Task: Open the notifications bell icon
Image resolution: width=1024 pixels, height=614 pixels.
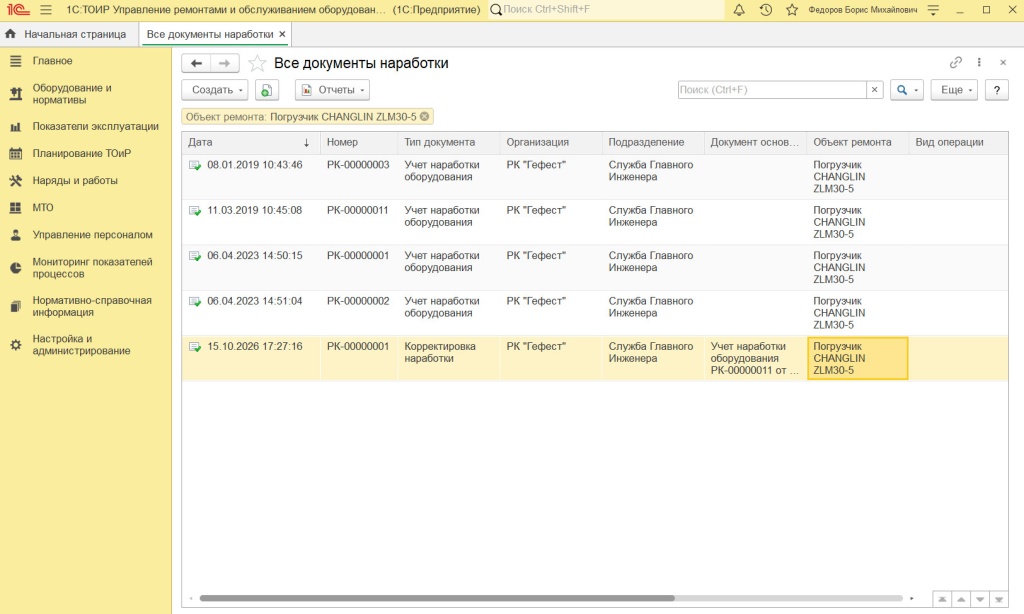Action: 739,10
